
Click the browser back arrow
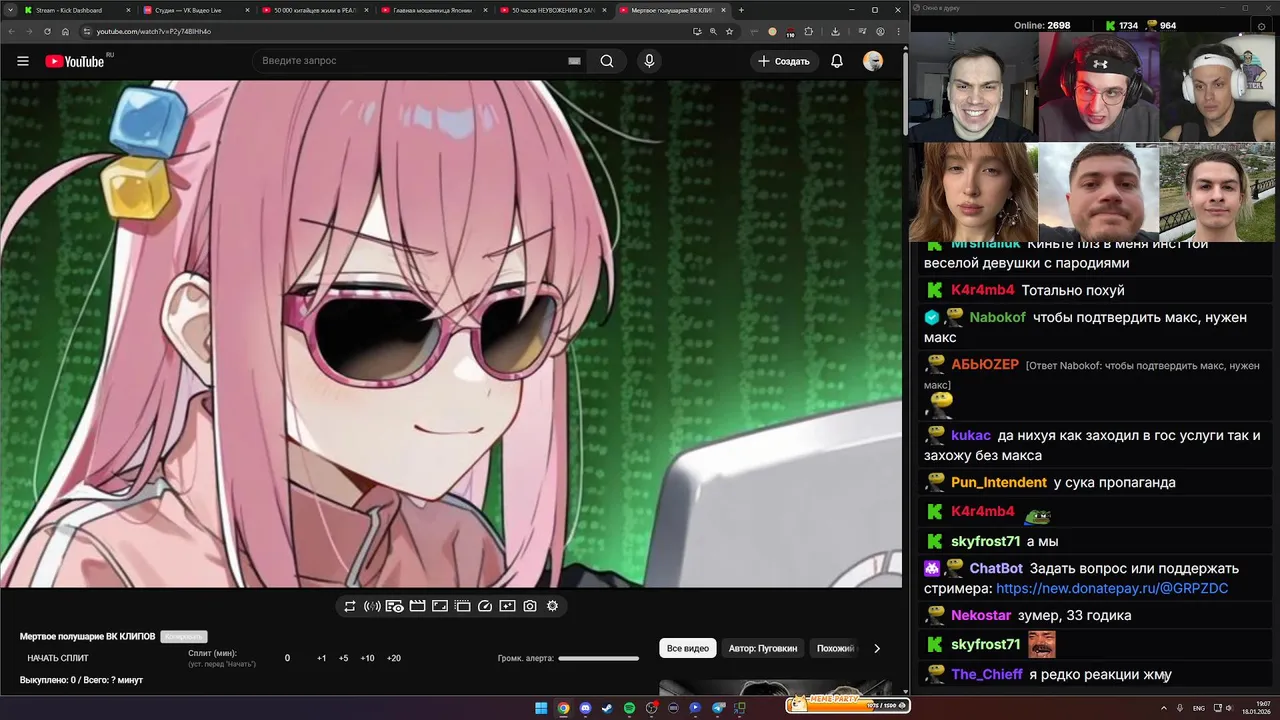(11, 31)
